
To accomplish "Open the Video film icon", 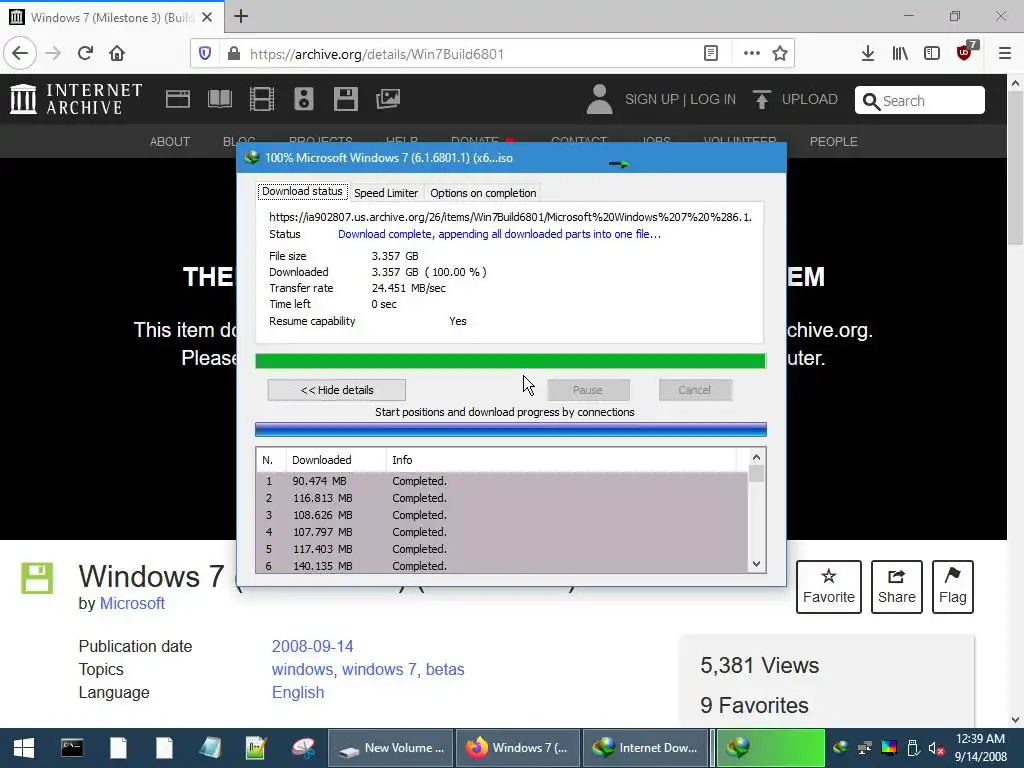I will (262, 99).
